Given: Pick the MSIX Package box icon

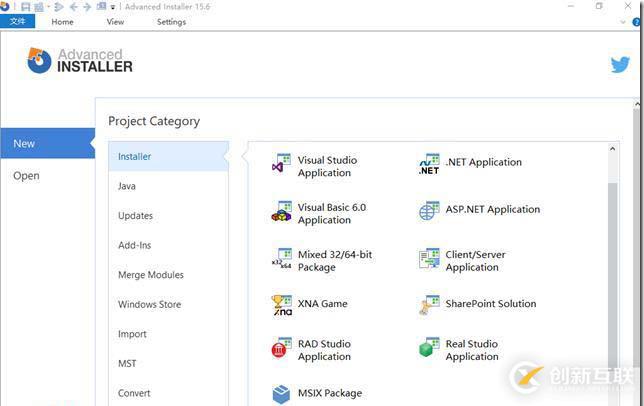Looking at the screenshot, I should click(x=281, y=394).
